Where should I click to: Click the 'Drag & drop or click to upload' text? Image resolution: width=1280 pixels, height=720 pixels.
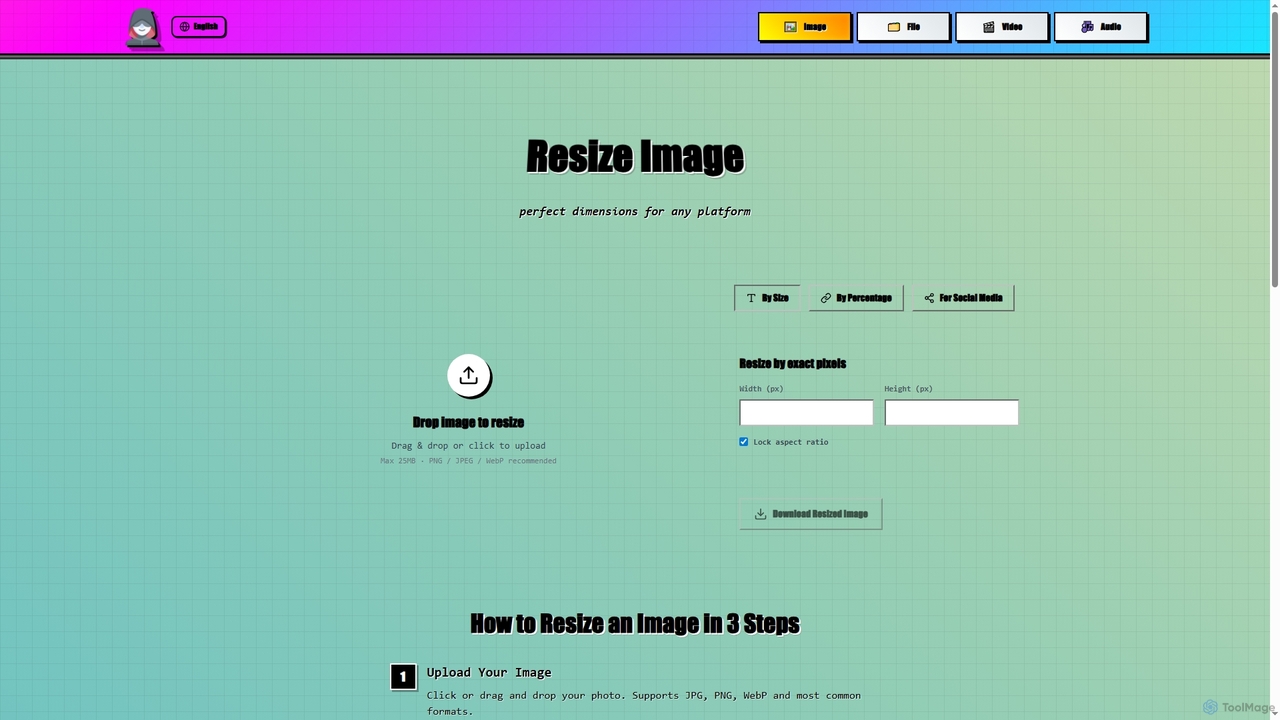pyautogui.click(x=468, y=446)
